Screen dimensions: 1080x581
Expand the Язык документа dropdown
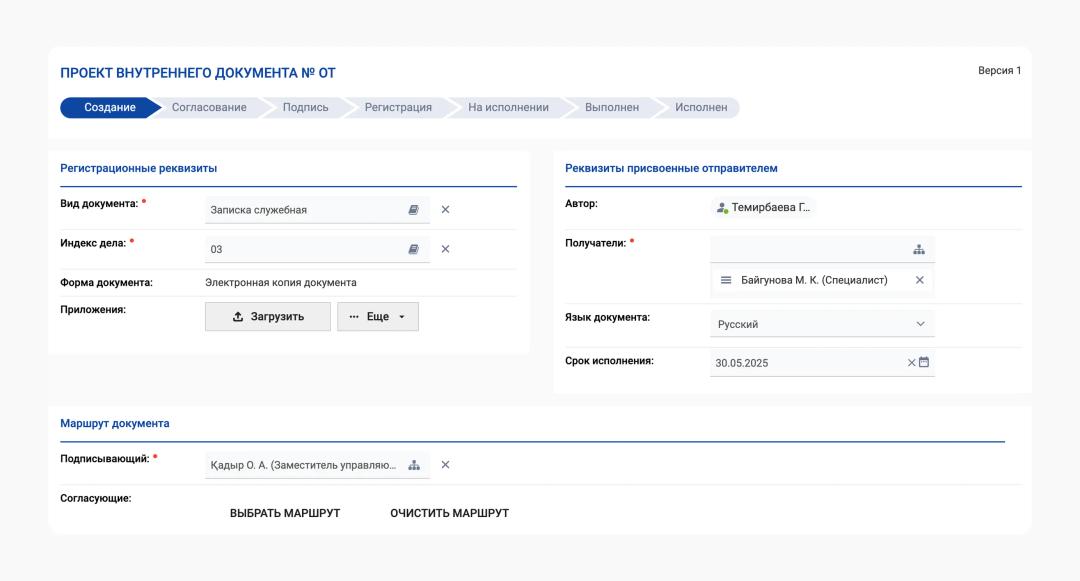(920, 324)
